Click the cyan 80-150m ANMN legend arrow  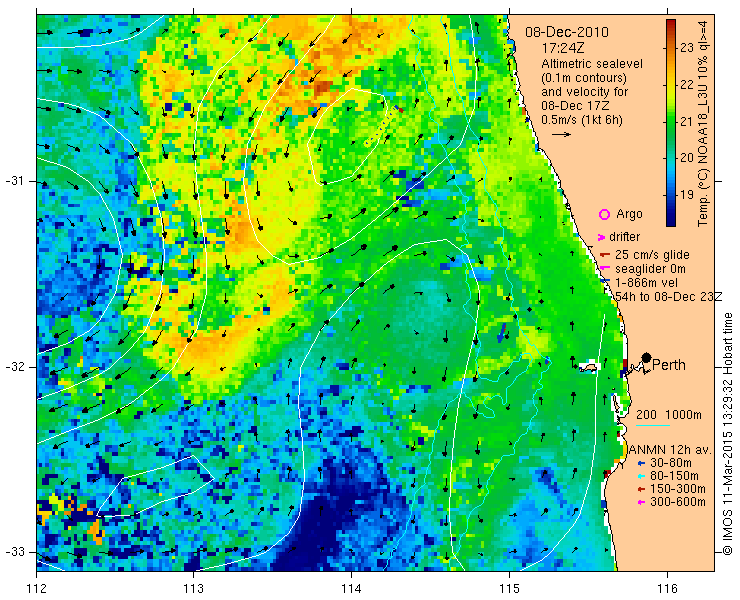click(x=641, y=476)
